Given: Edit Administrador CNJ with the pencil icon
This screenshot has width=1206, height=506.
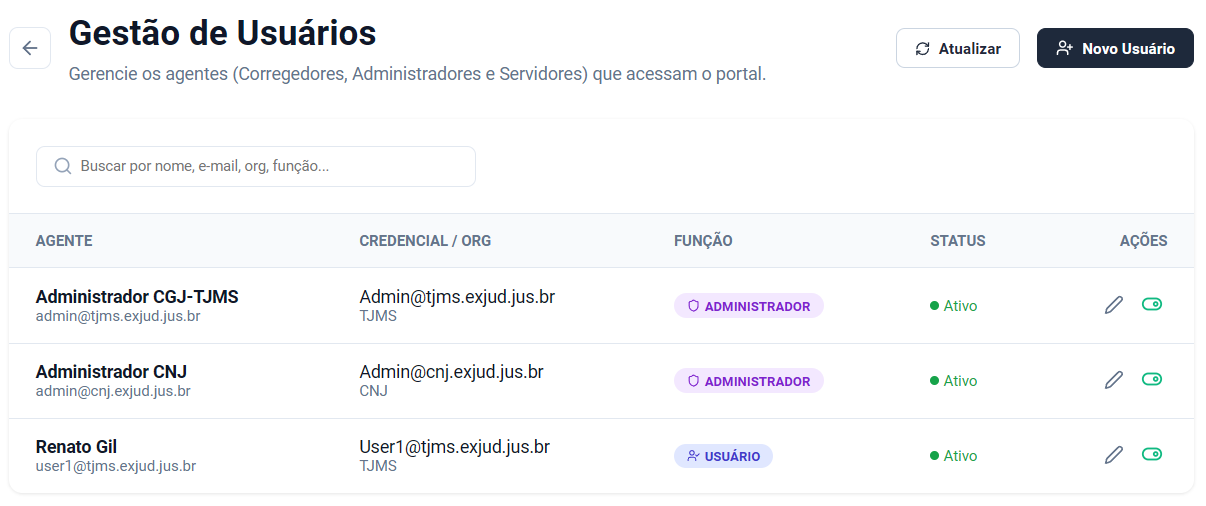Looking at the screenshot, I should pyautogui.click(x=1113, y=380).
